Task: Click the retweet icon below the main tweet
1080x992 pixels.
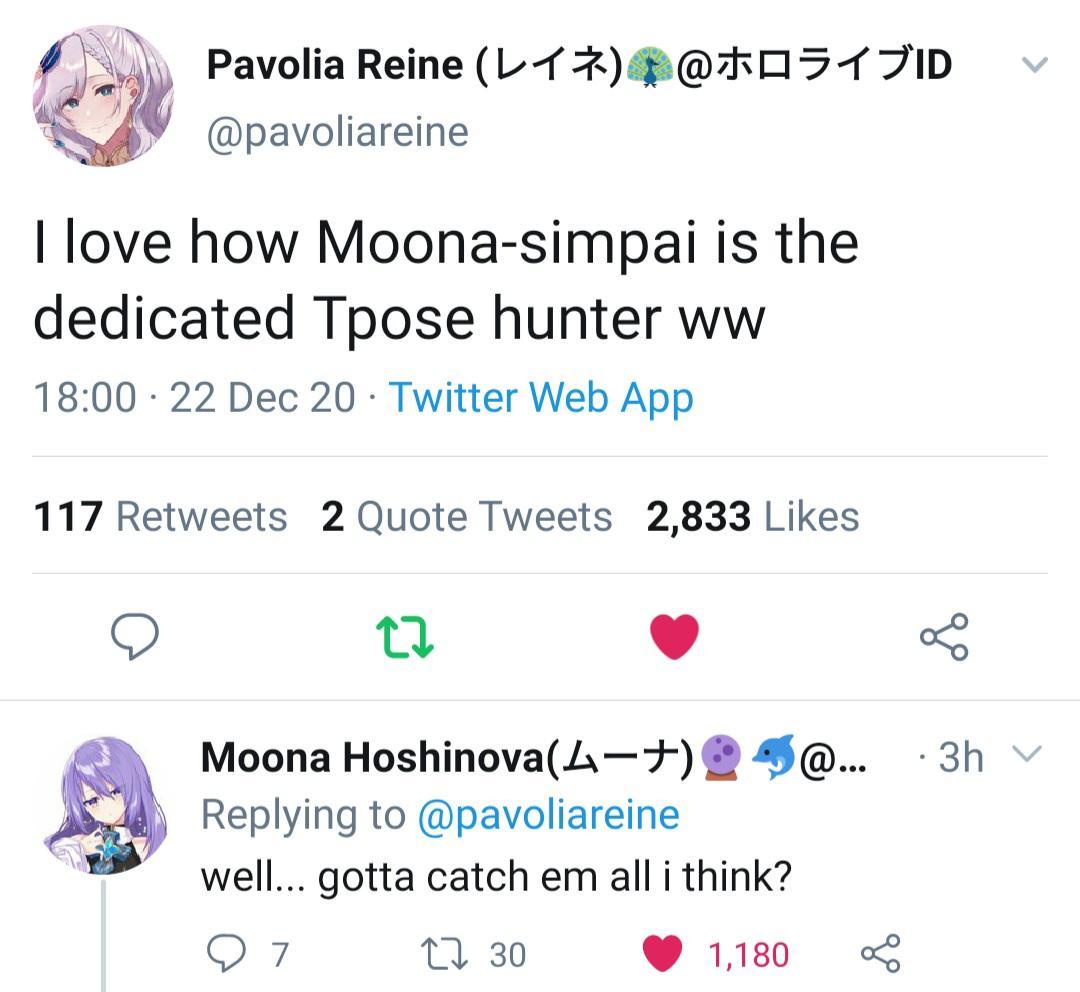Action: 404,635
